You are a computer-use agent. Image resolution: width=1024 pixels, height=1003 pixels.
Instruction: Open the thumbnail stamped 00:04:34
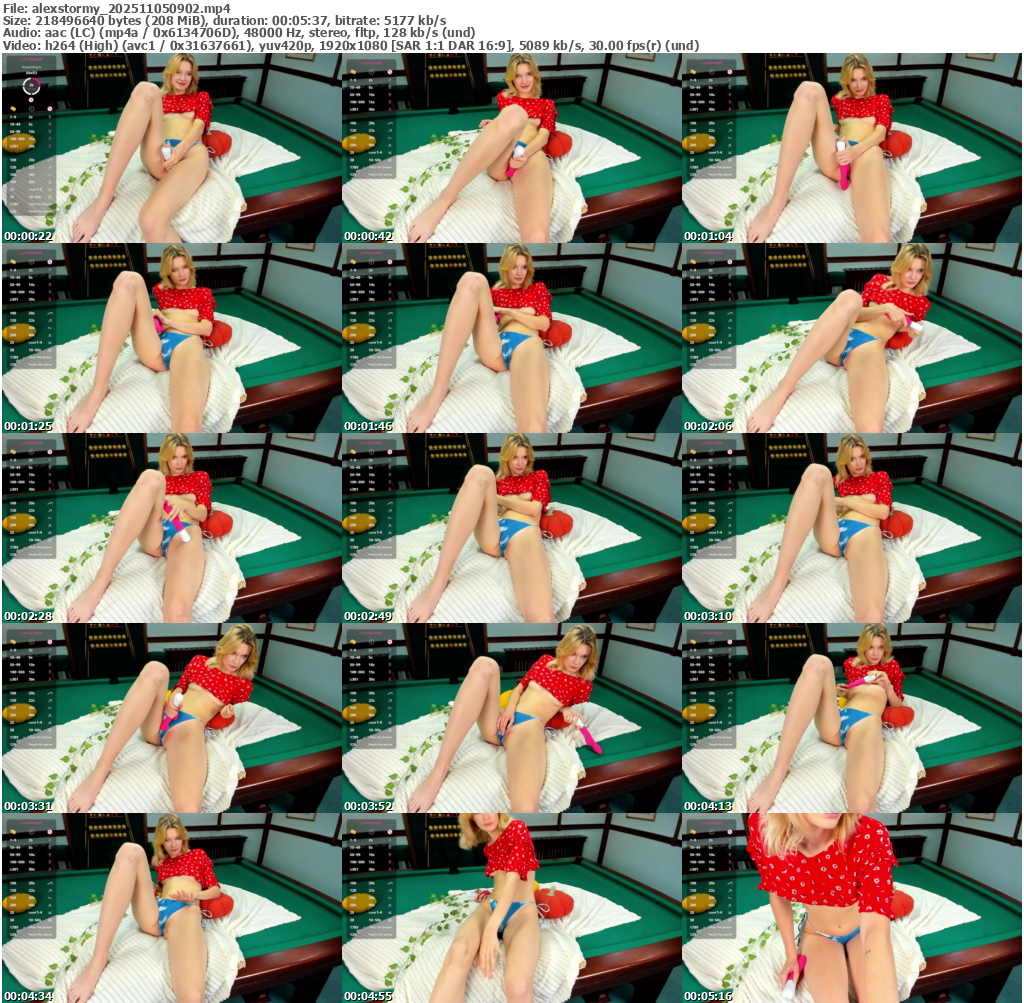tap(171, 908)
